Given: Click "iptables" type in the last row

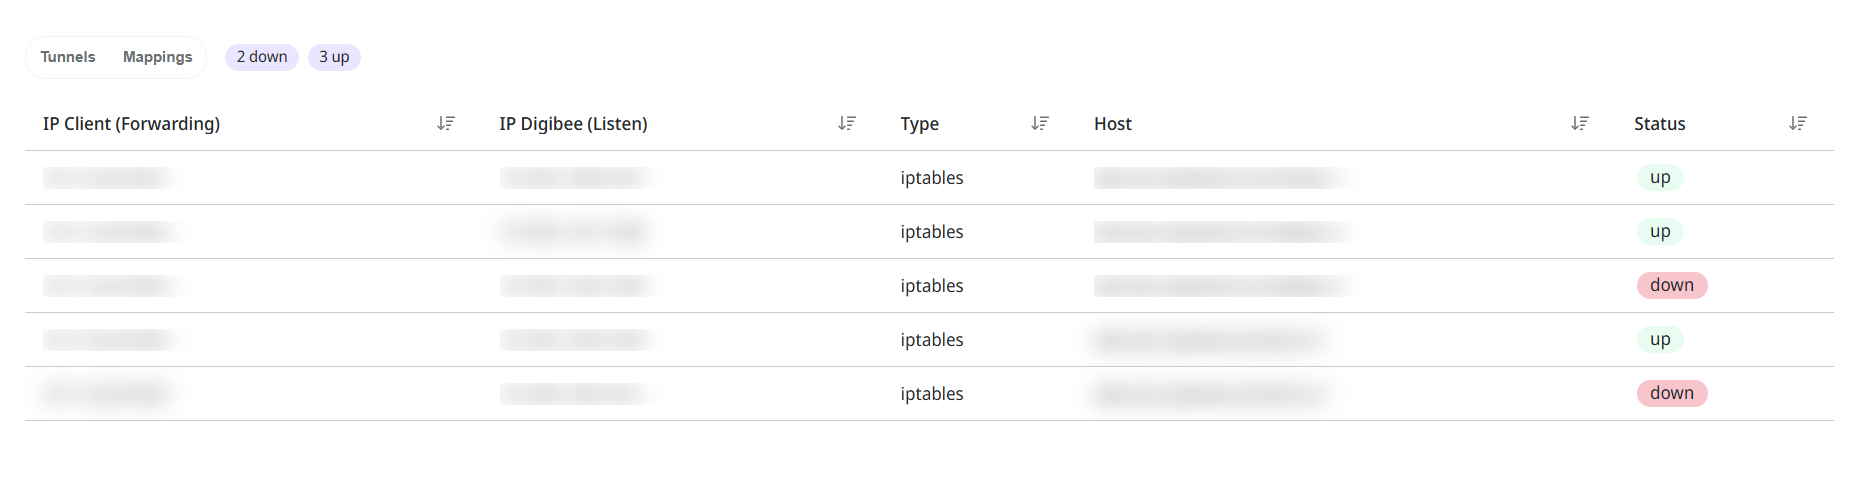Looking at the screenshot, I should pyautogui.click(x=931, y=394).
